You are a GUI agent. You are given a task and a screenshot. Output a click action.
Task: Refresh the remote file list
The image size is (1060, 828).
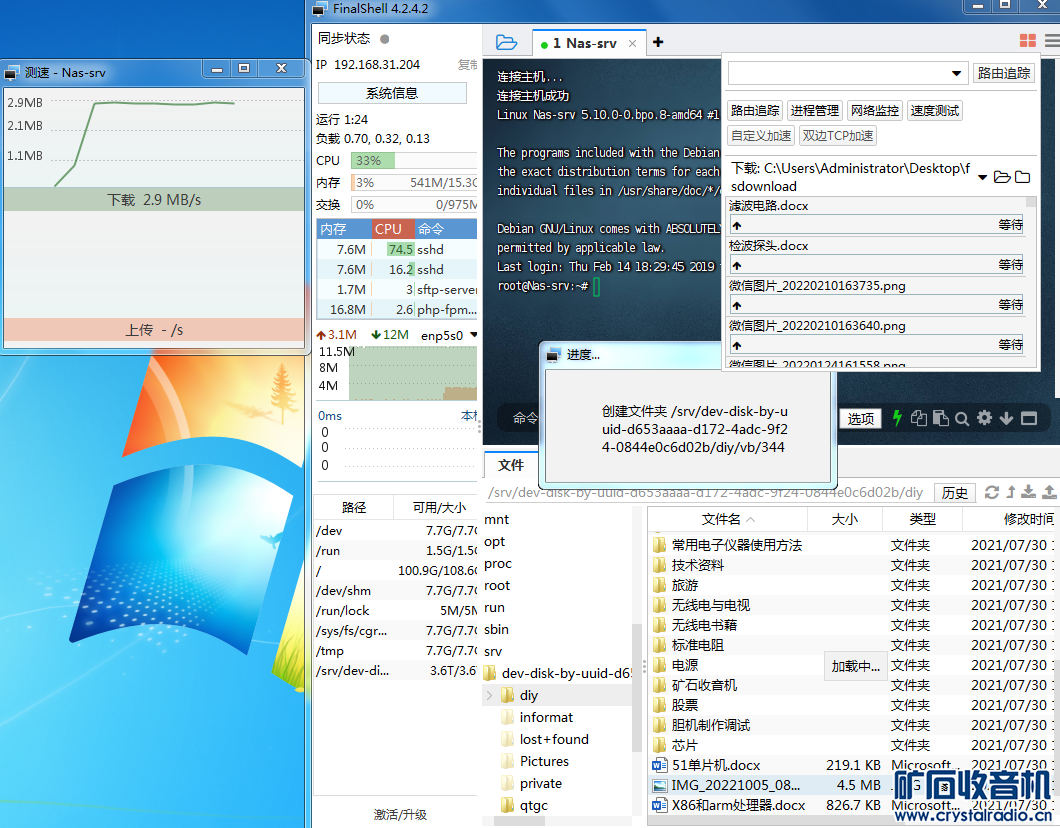click(992, 492)
